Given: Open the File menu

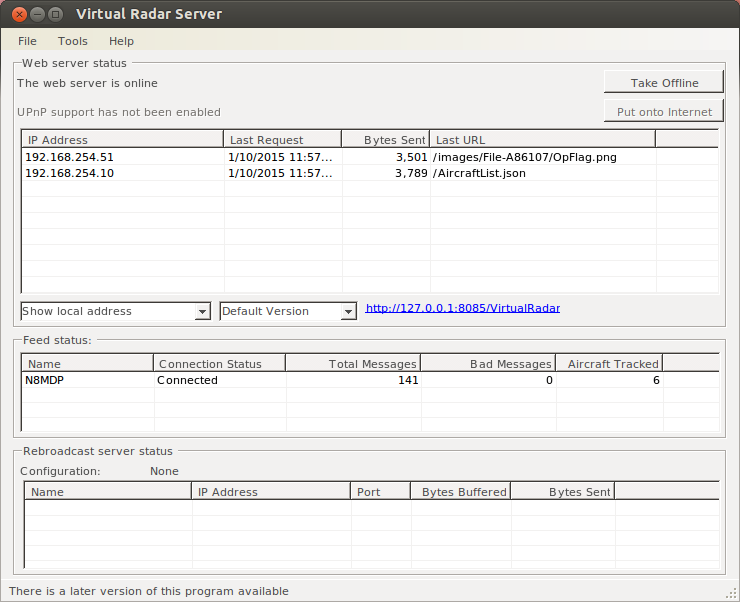Looking at the screenshot, I should (27, 41).
